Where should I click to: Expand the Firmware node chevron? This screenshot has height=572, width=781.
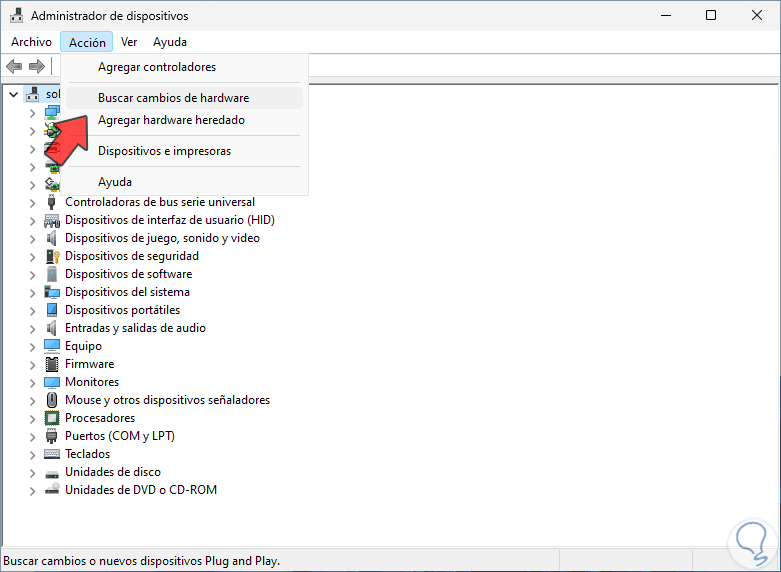click(x=32, y=365)
